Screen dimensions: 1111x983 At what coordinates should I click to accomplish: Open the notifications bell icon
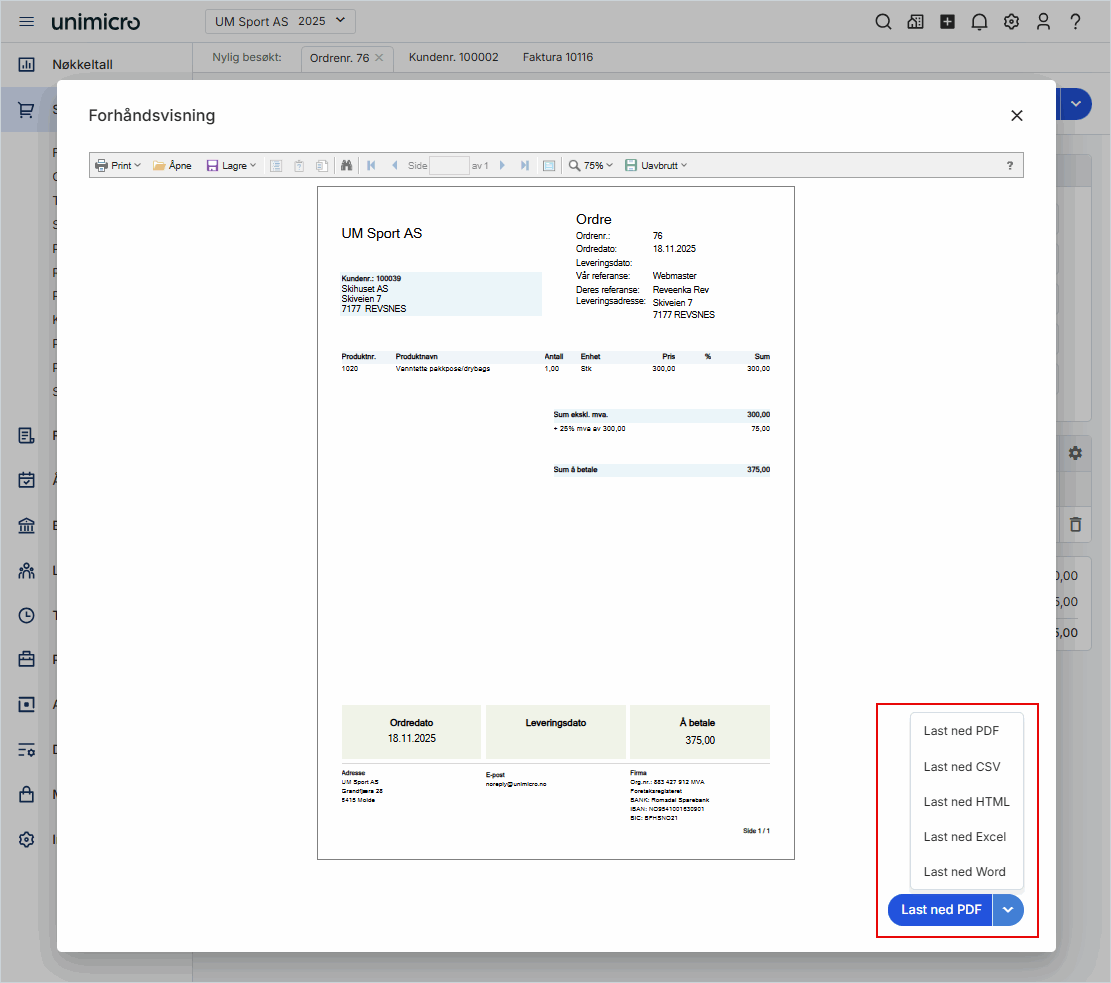[979, 22]
